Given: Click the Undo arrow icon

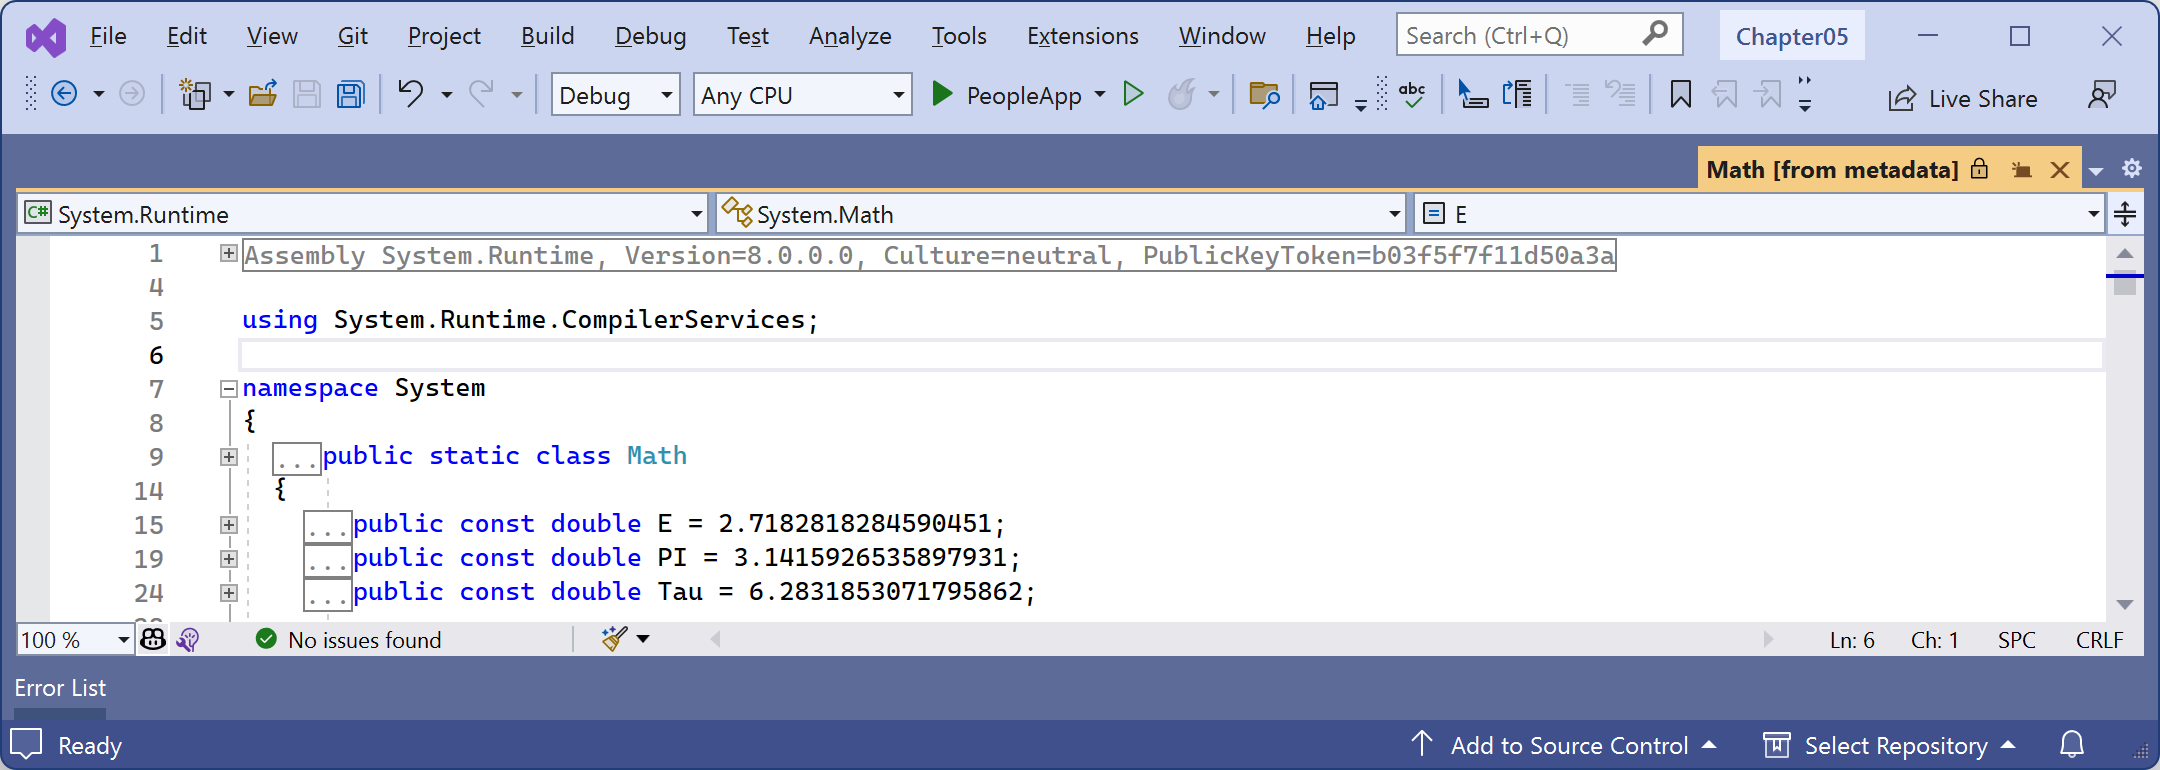Looking at the screenshot, I should tap(410, 94).
